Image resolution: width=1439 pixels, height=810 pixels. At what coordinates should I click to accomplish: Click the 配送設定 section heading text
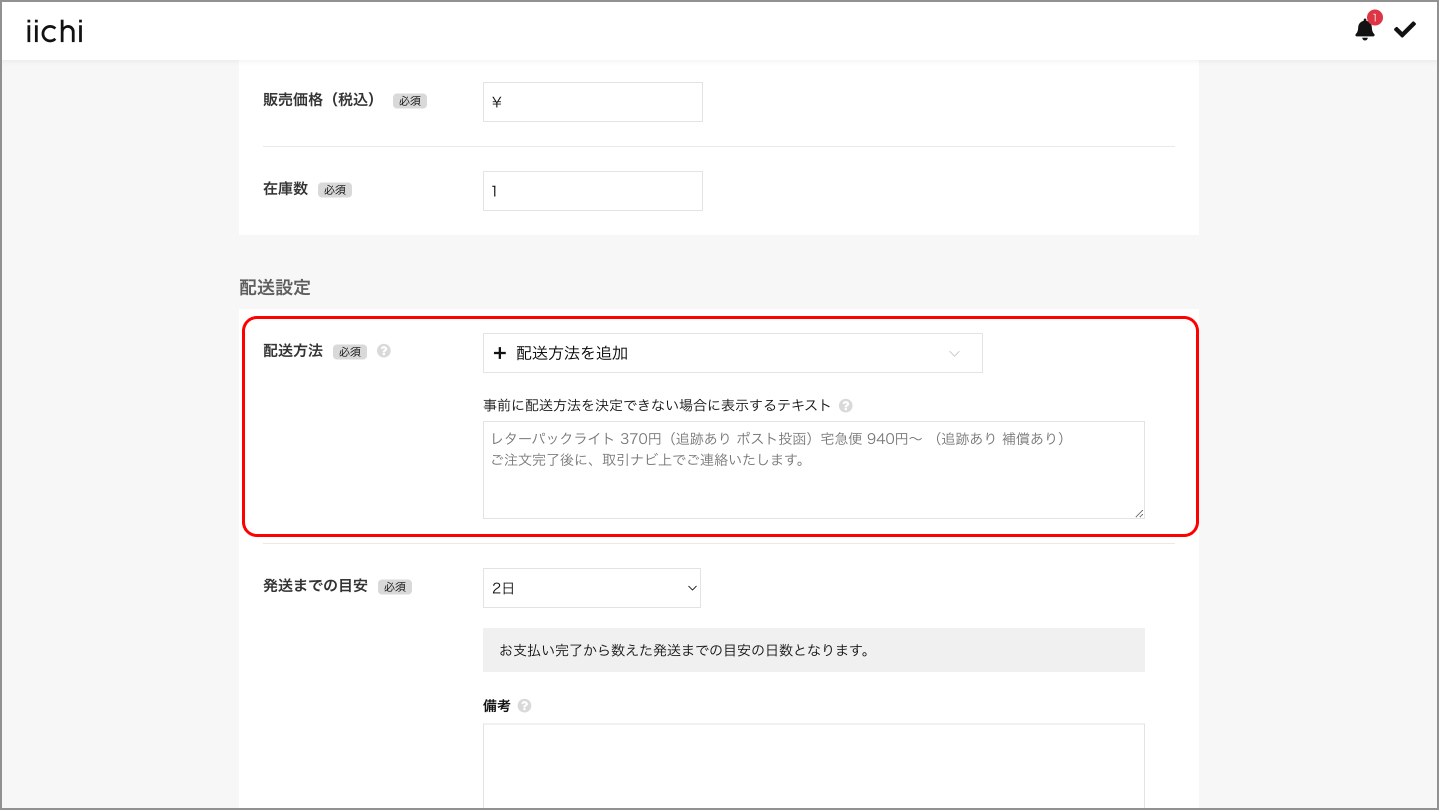pyautogui.click(x=275, y=288)
